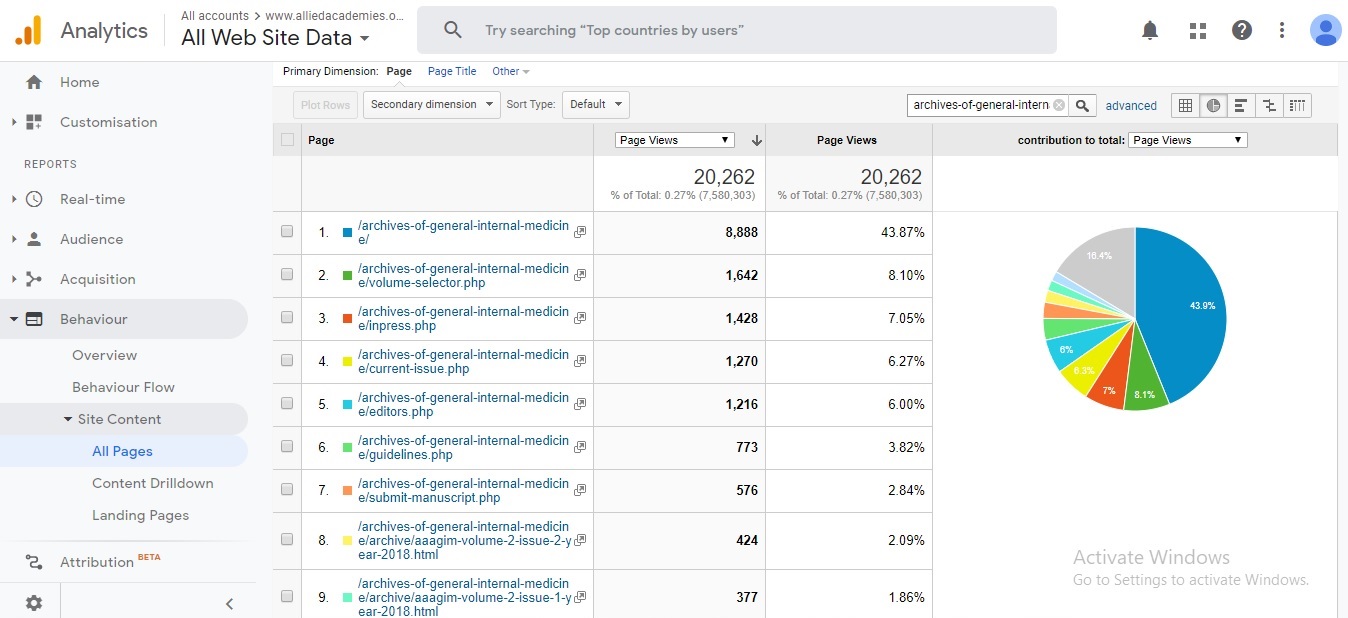The height and width of the screenshot is (618, 1348).
Task: Select the pie chart percentage view icon
Action: (x=1213, y=105)
